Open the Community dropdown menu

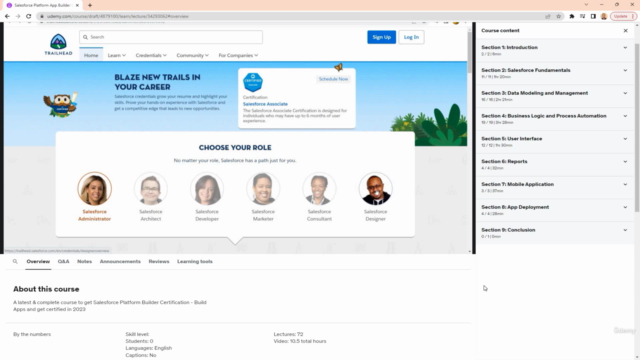(x=192, y=55)
